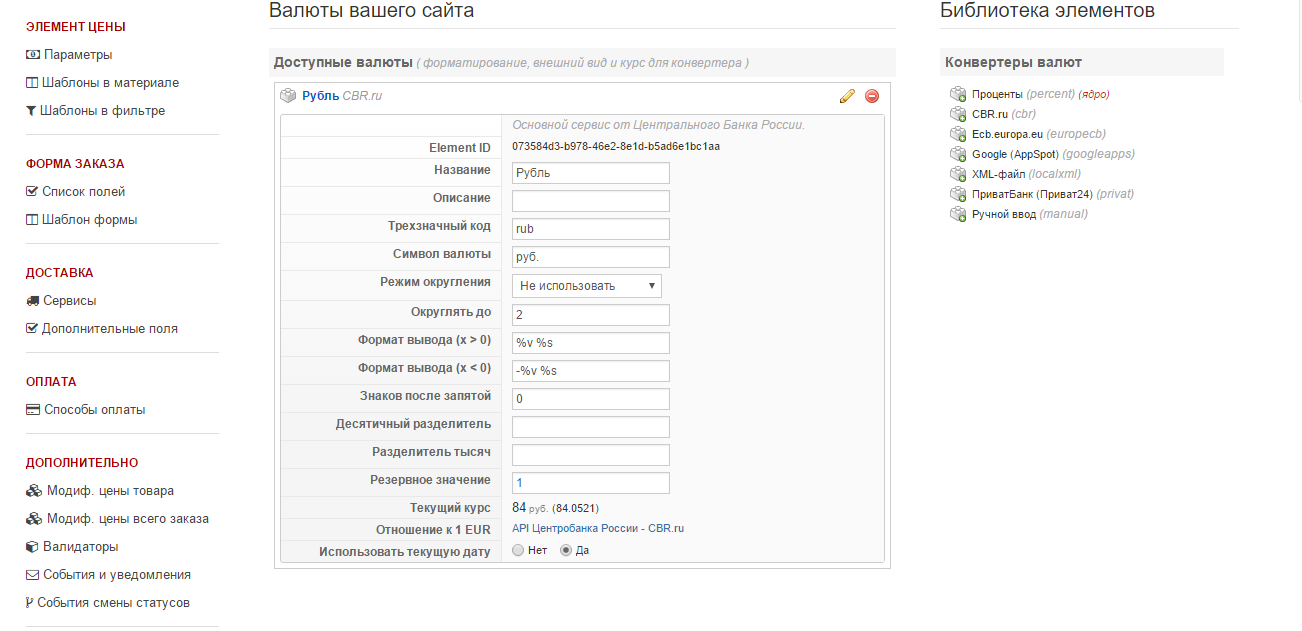Click the Название input field

[590, 173]
